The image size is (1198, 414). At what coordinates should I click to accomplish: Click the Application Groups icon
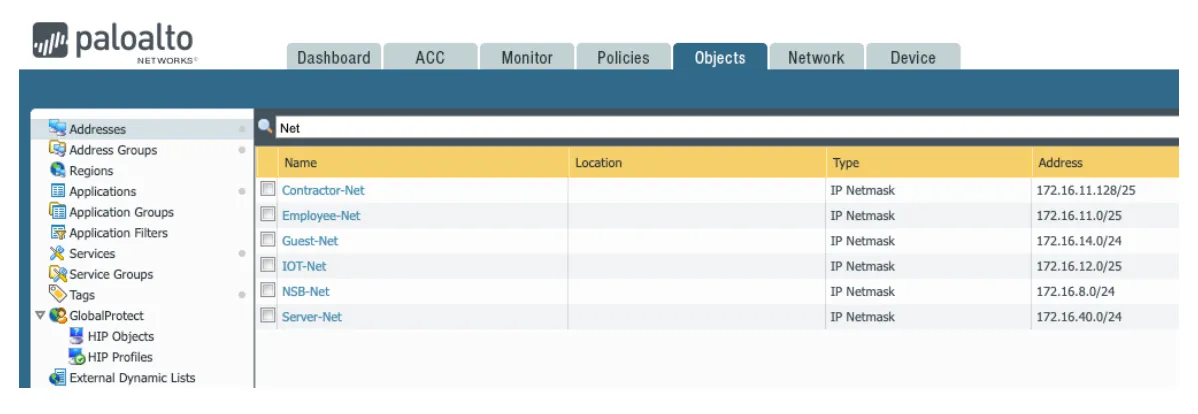57,211
